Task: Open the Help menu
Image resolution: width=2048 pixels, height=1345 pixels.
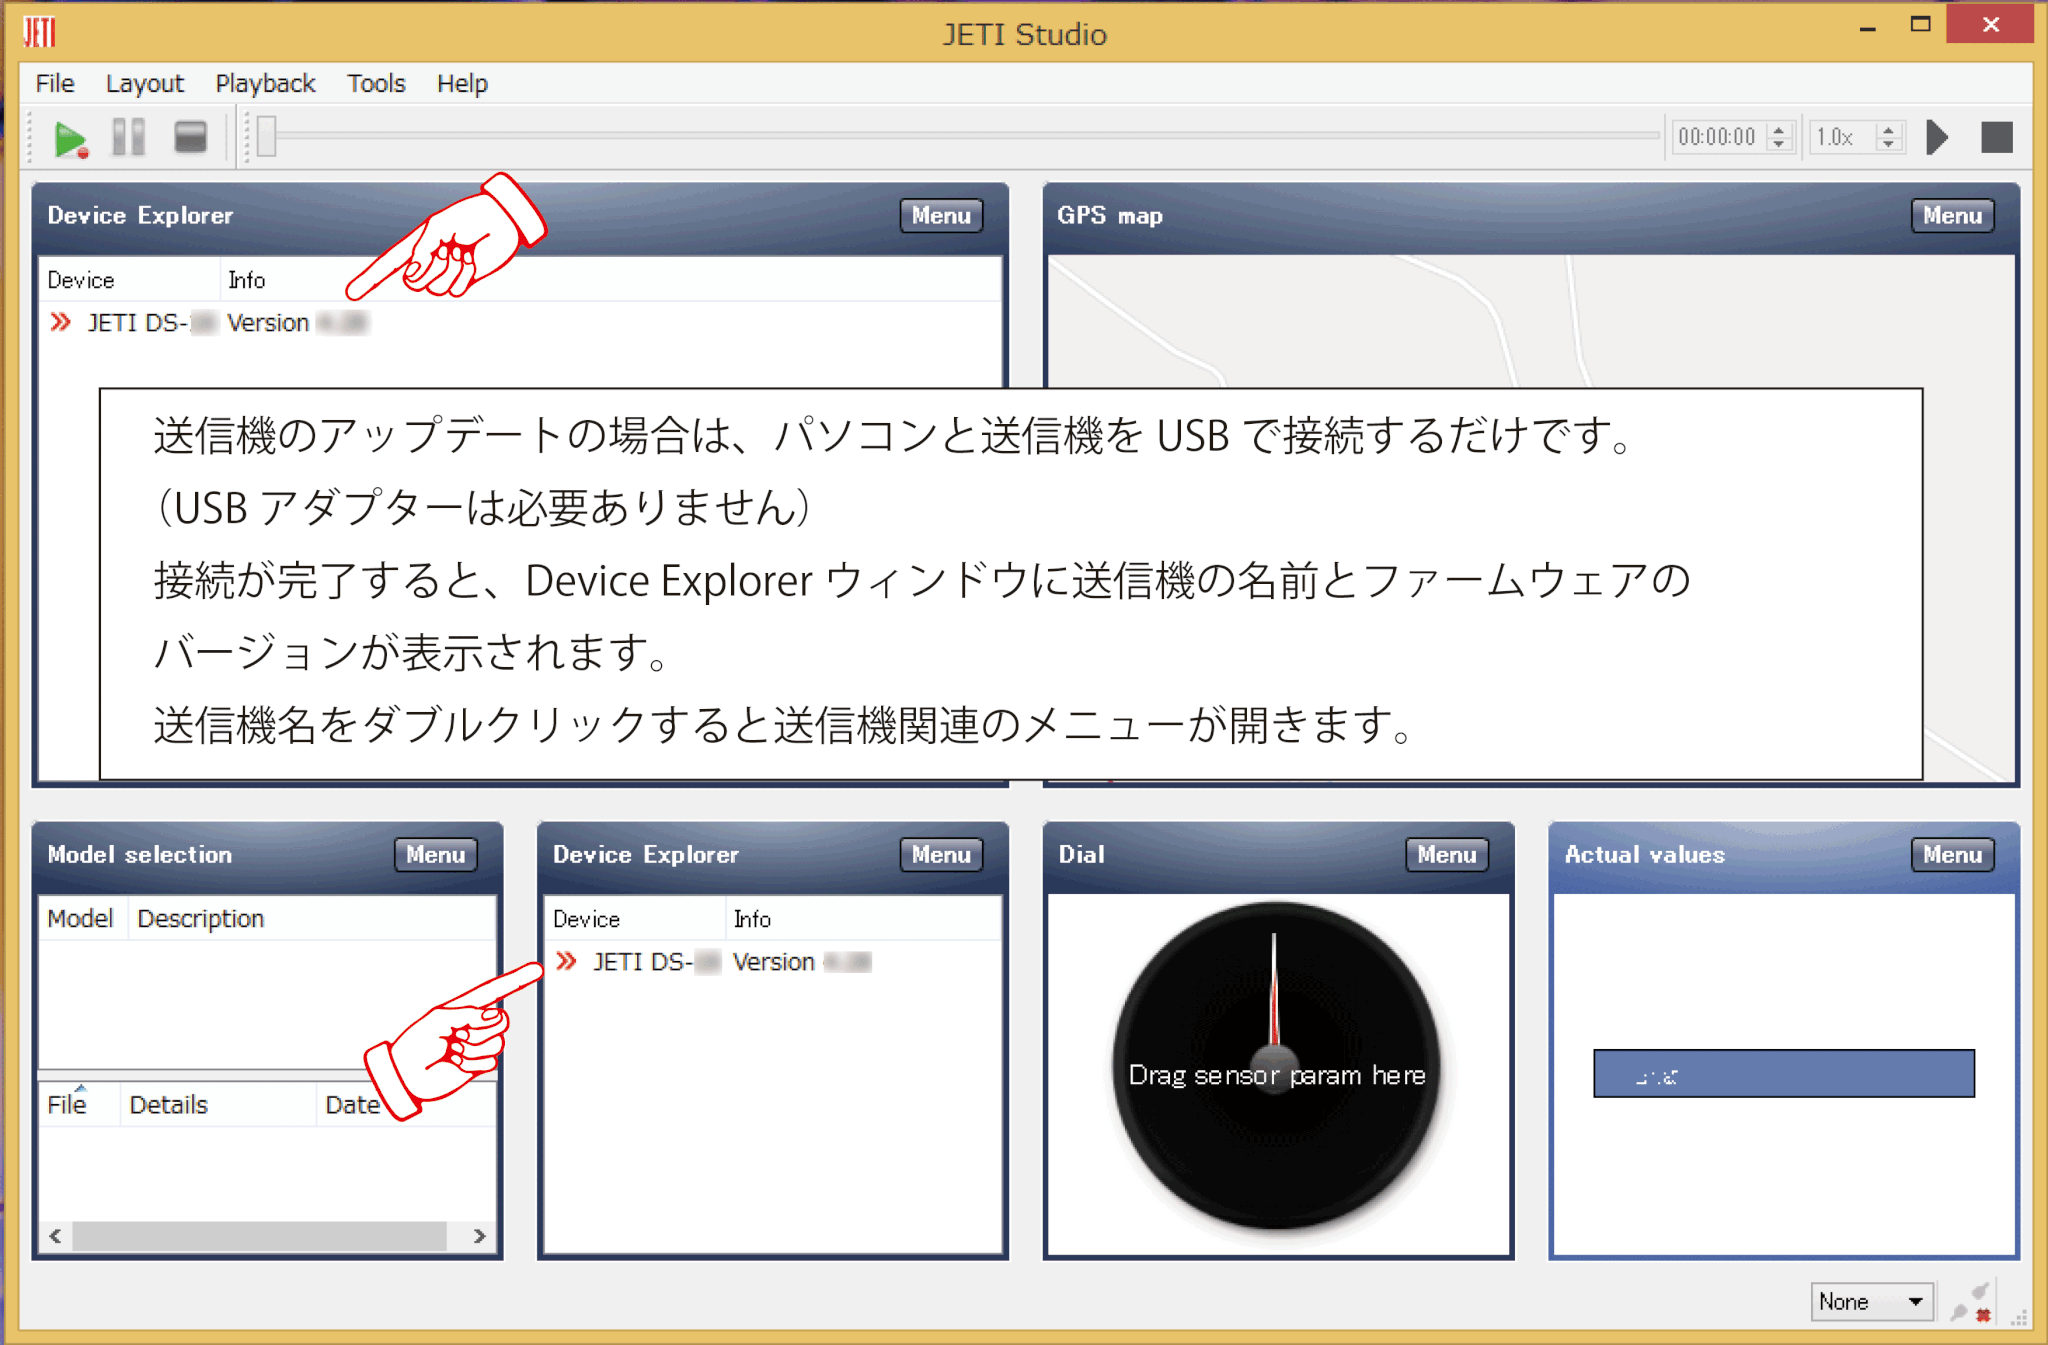Action: pos(462,83)
